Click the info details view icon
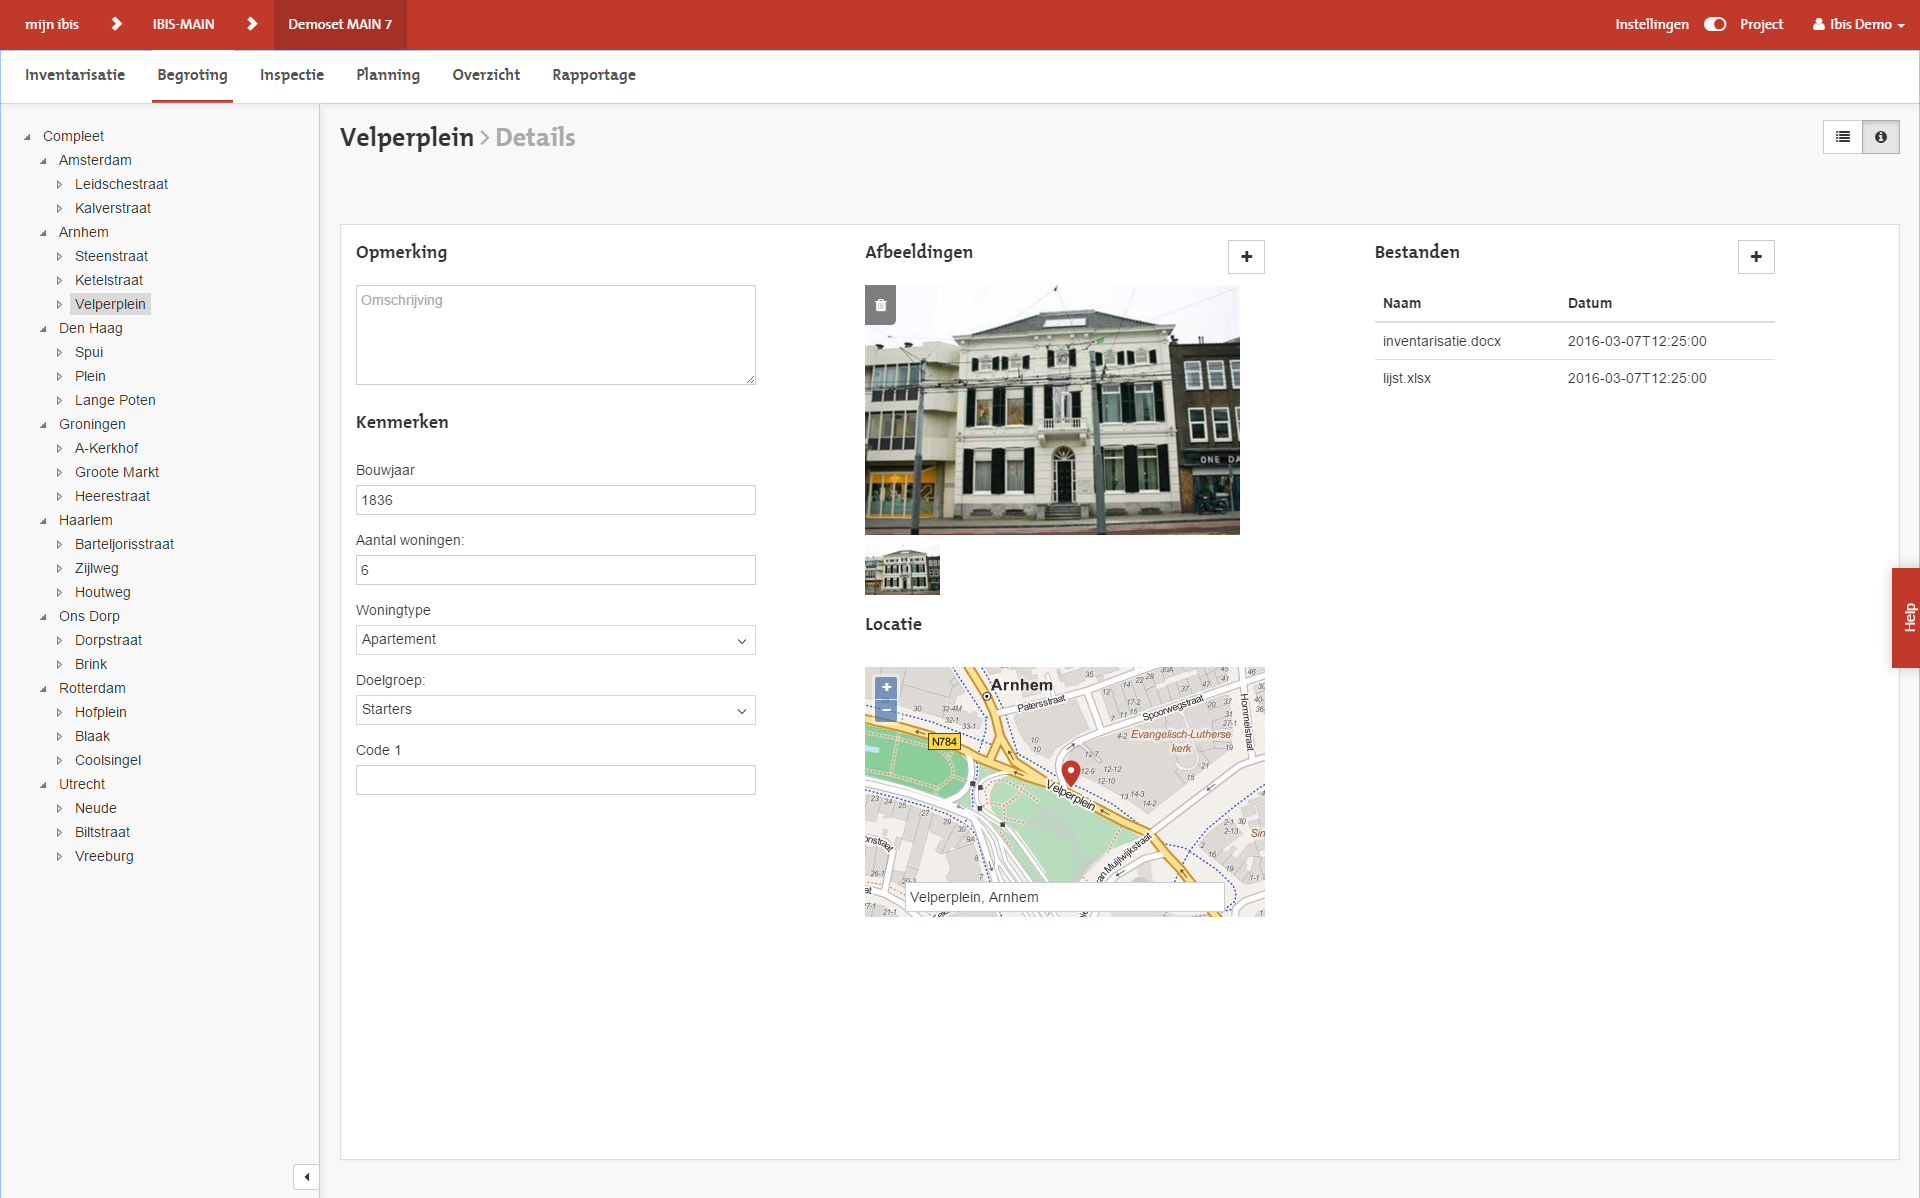 (1880, 137)
